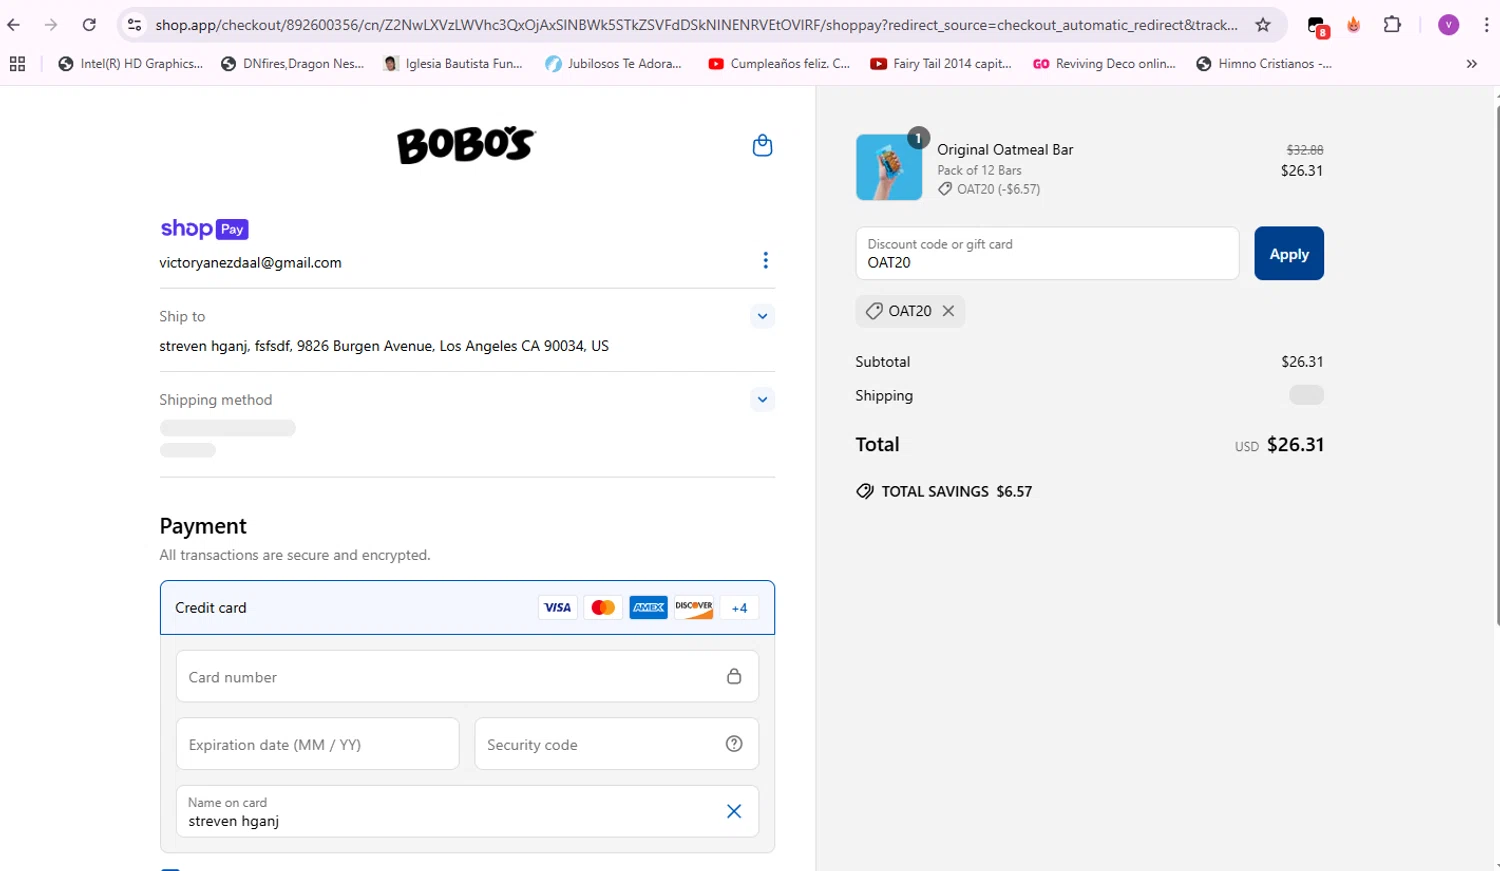Click the Discover card icon

pyautogui.click(x=693, y=607)
